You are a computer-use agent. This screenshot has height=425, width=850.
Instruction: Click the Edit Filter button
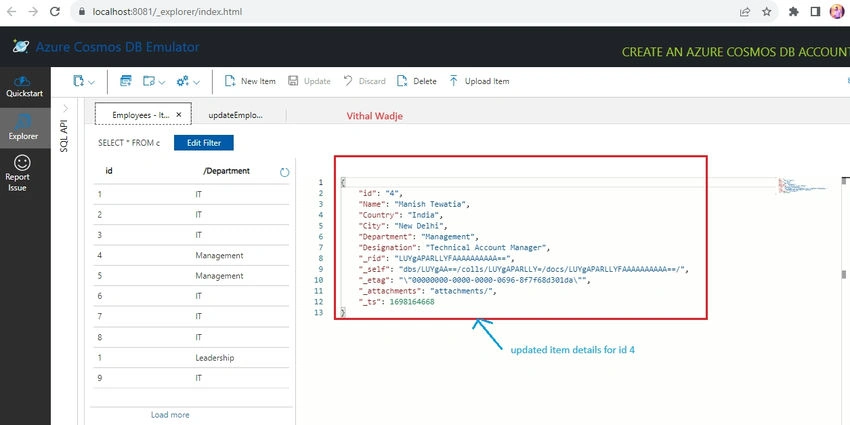click(204, 143)
